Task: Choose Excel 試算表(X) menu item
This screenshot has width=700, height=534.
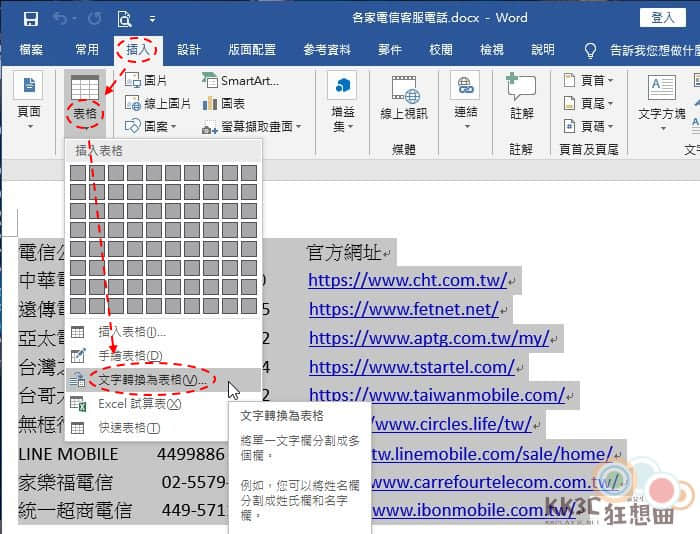Action: (163, 404)
